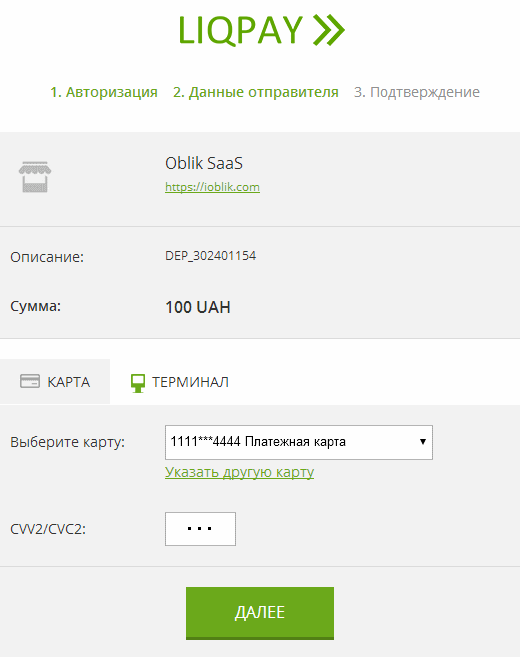
Task: Click the credit card icon beside КАРТА
Action: click(30, 381)
